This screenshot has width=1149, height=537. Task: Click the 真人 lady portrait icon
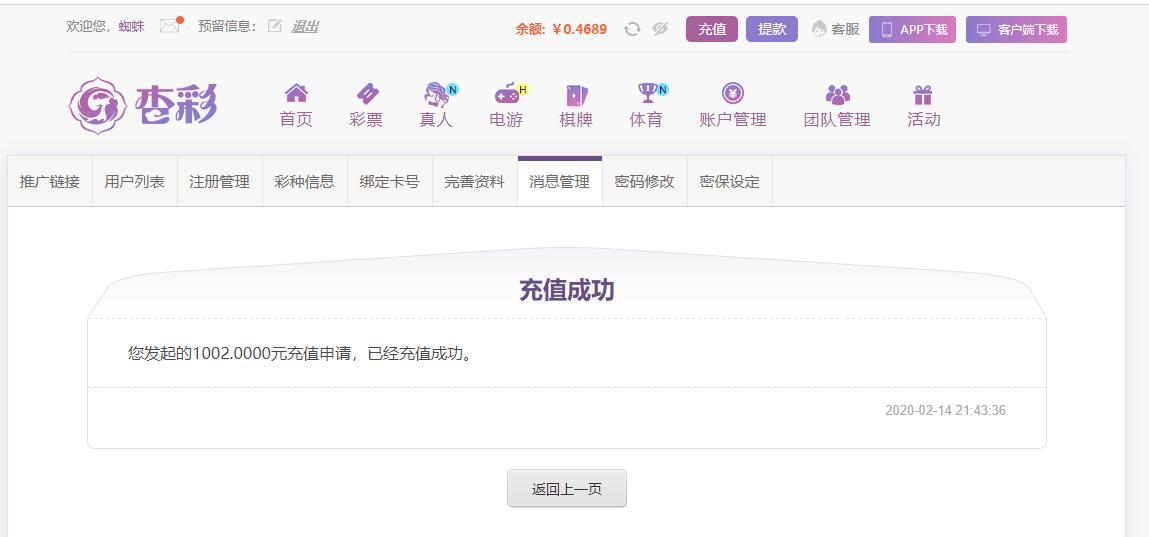[437, 95]
